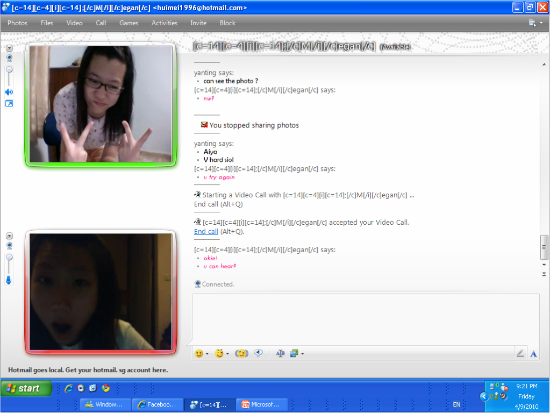Image resolution: width=550 pixels, height=413 pixels.
Task: Click the third quick launch icon
Action: tap(93, 388)
